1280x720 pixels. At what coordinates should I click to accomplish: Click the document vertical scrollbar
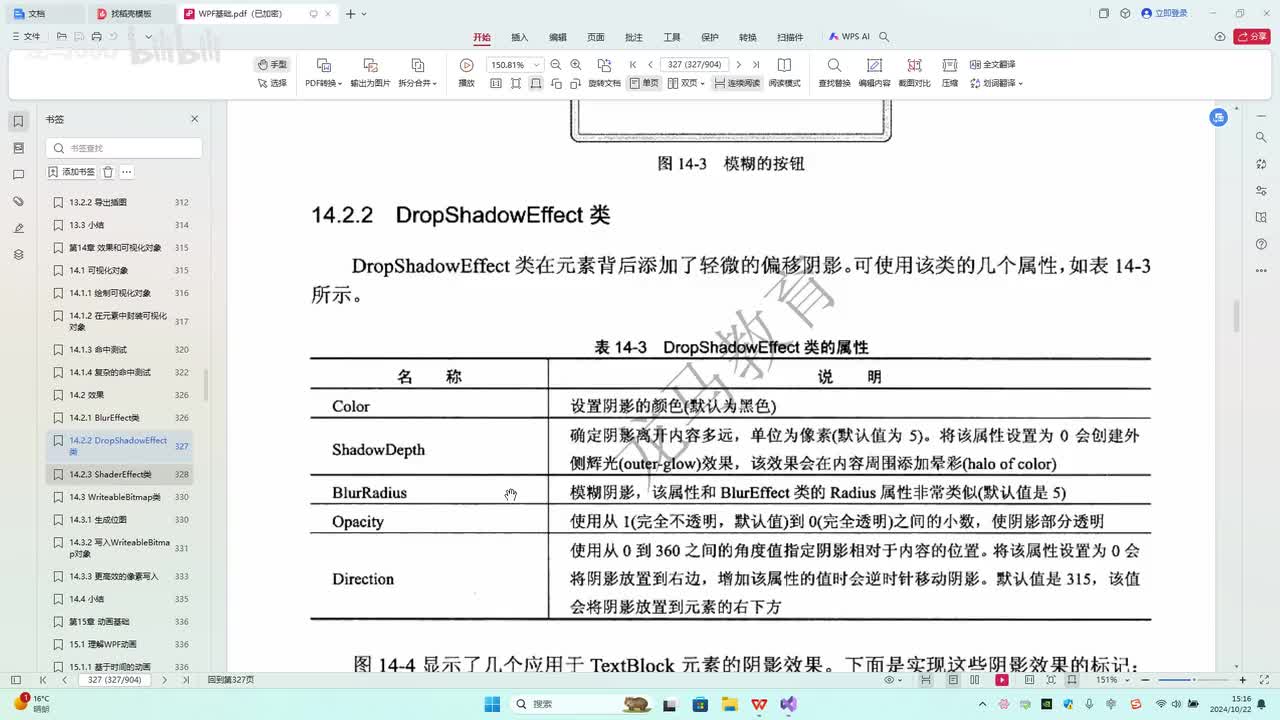click(1236, 318)
